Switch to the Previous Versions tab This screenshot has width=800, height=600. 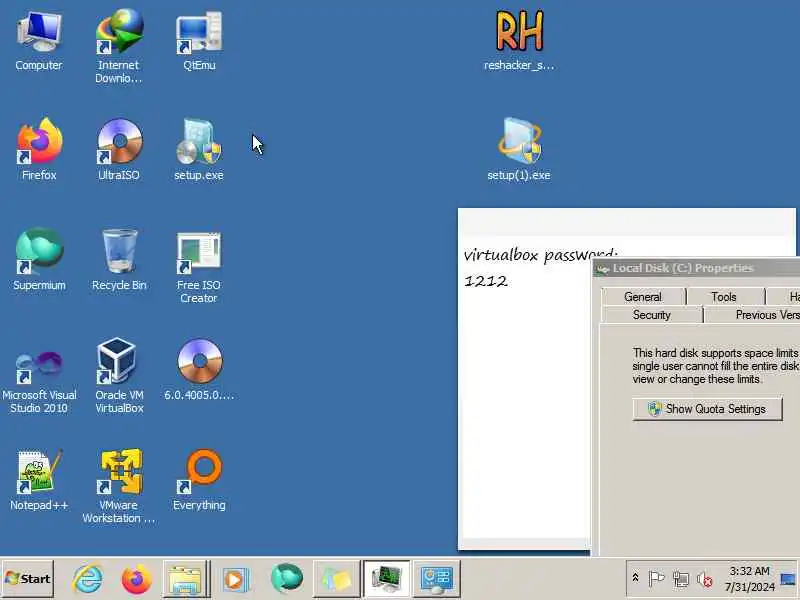pos(753,315)
